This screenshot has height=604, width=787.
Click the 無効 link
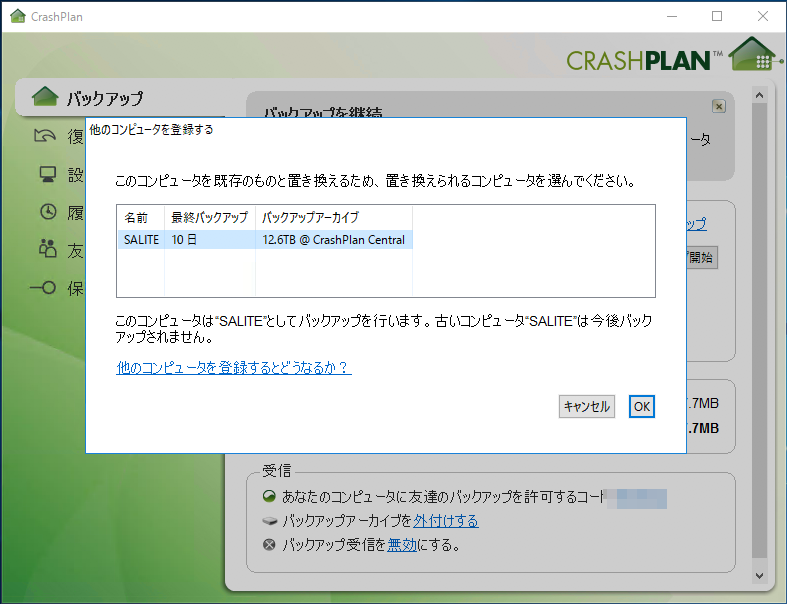pos(402,545)
